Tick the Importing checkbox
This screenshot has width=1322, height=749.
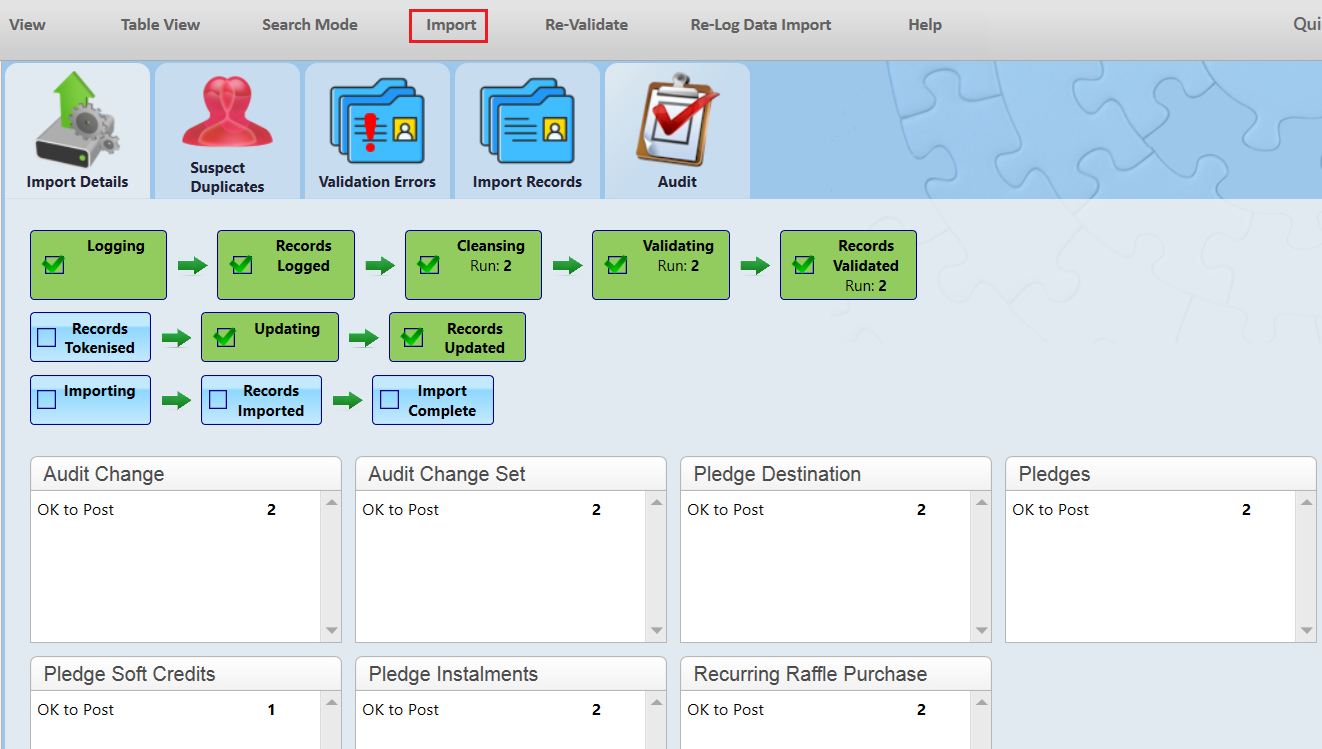tap(46, 400)
